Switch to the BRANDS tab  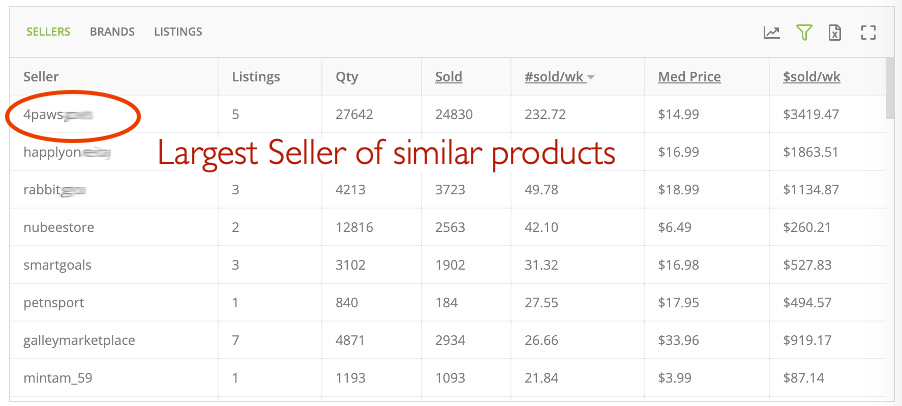coord(112,32)
